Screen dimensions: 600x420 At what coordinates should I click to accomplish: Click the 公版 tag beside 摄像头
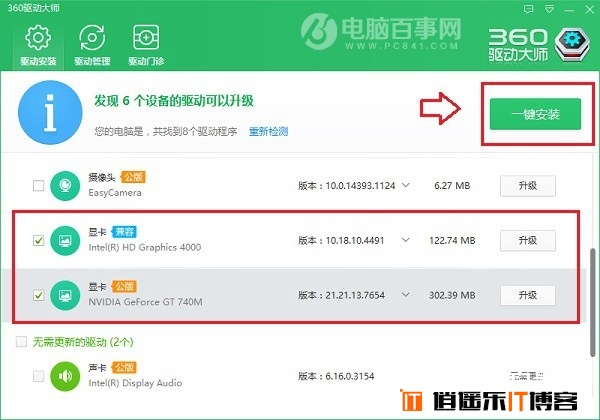click(133, 177)
